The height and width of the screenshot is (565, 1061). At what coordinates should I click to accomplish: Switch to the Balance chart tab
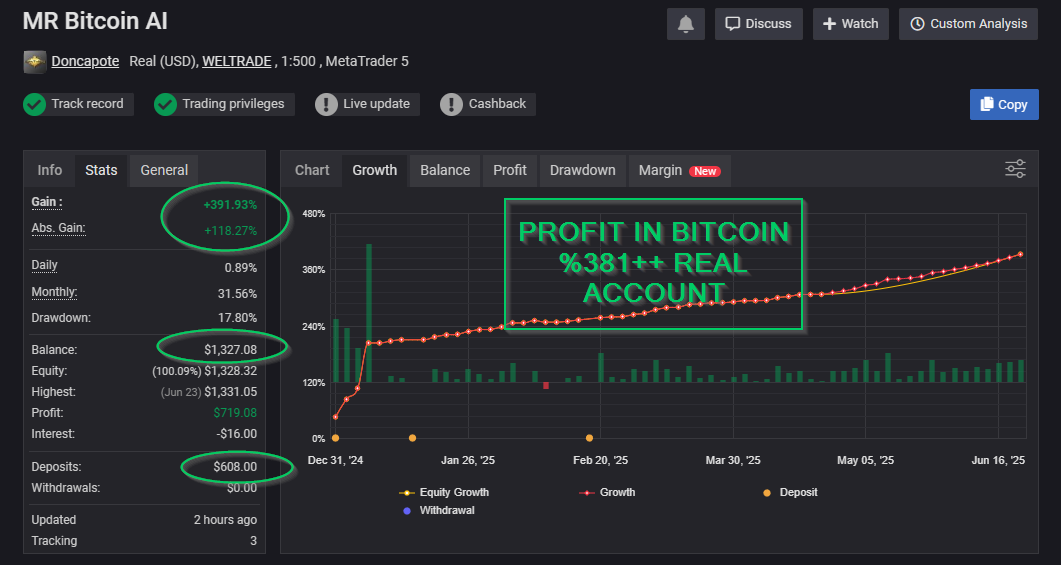pyautogui.click(x=445, y=170)
